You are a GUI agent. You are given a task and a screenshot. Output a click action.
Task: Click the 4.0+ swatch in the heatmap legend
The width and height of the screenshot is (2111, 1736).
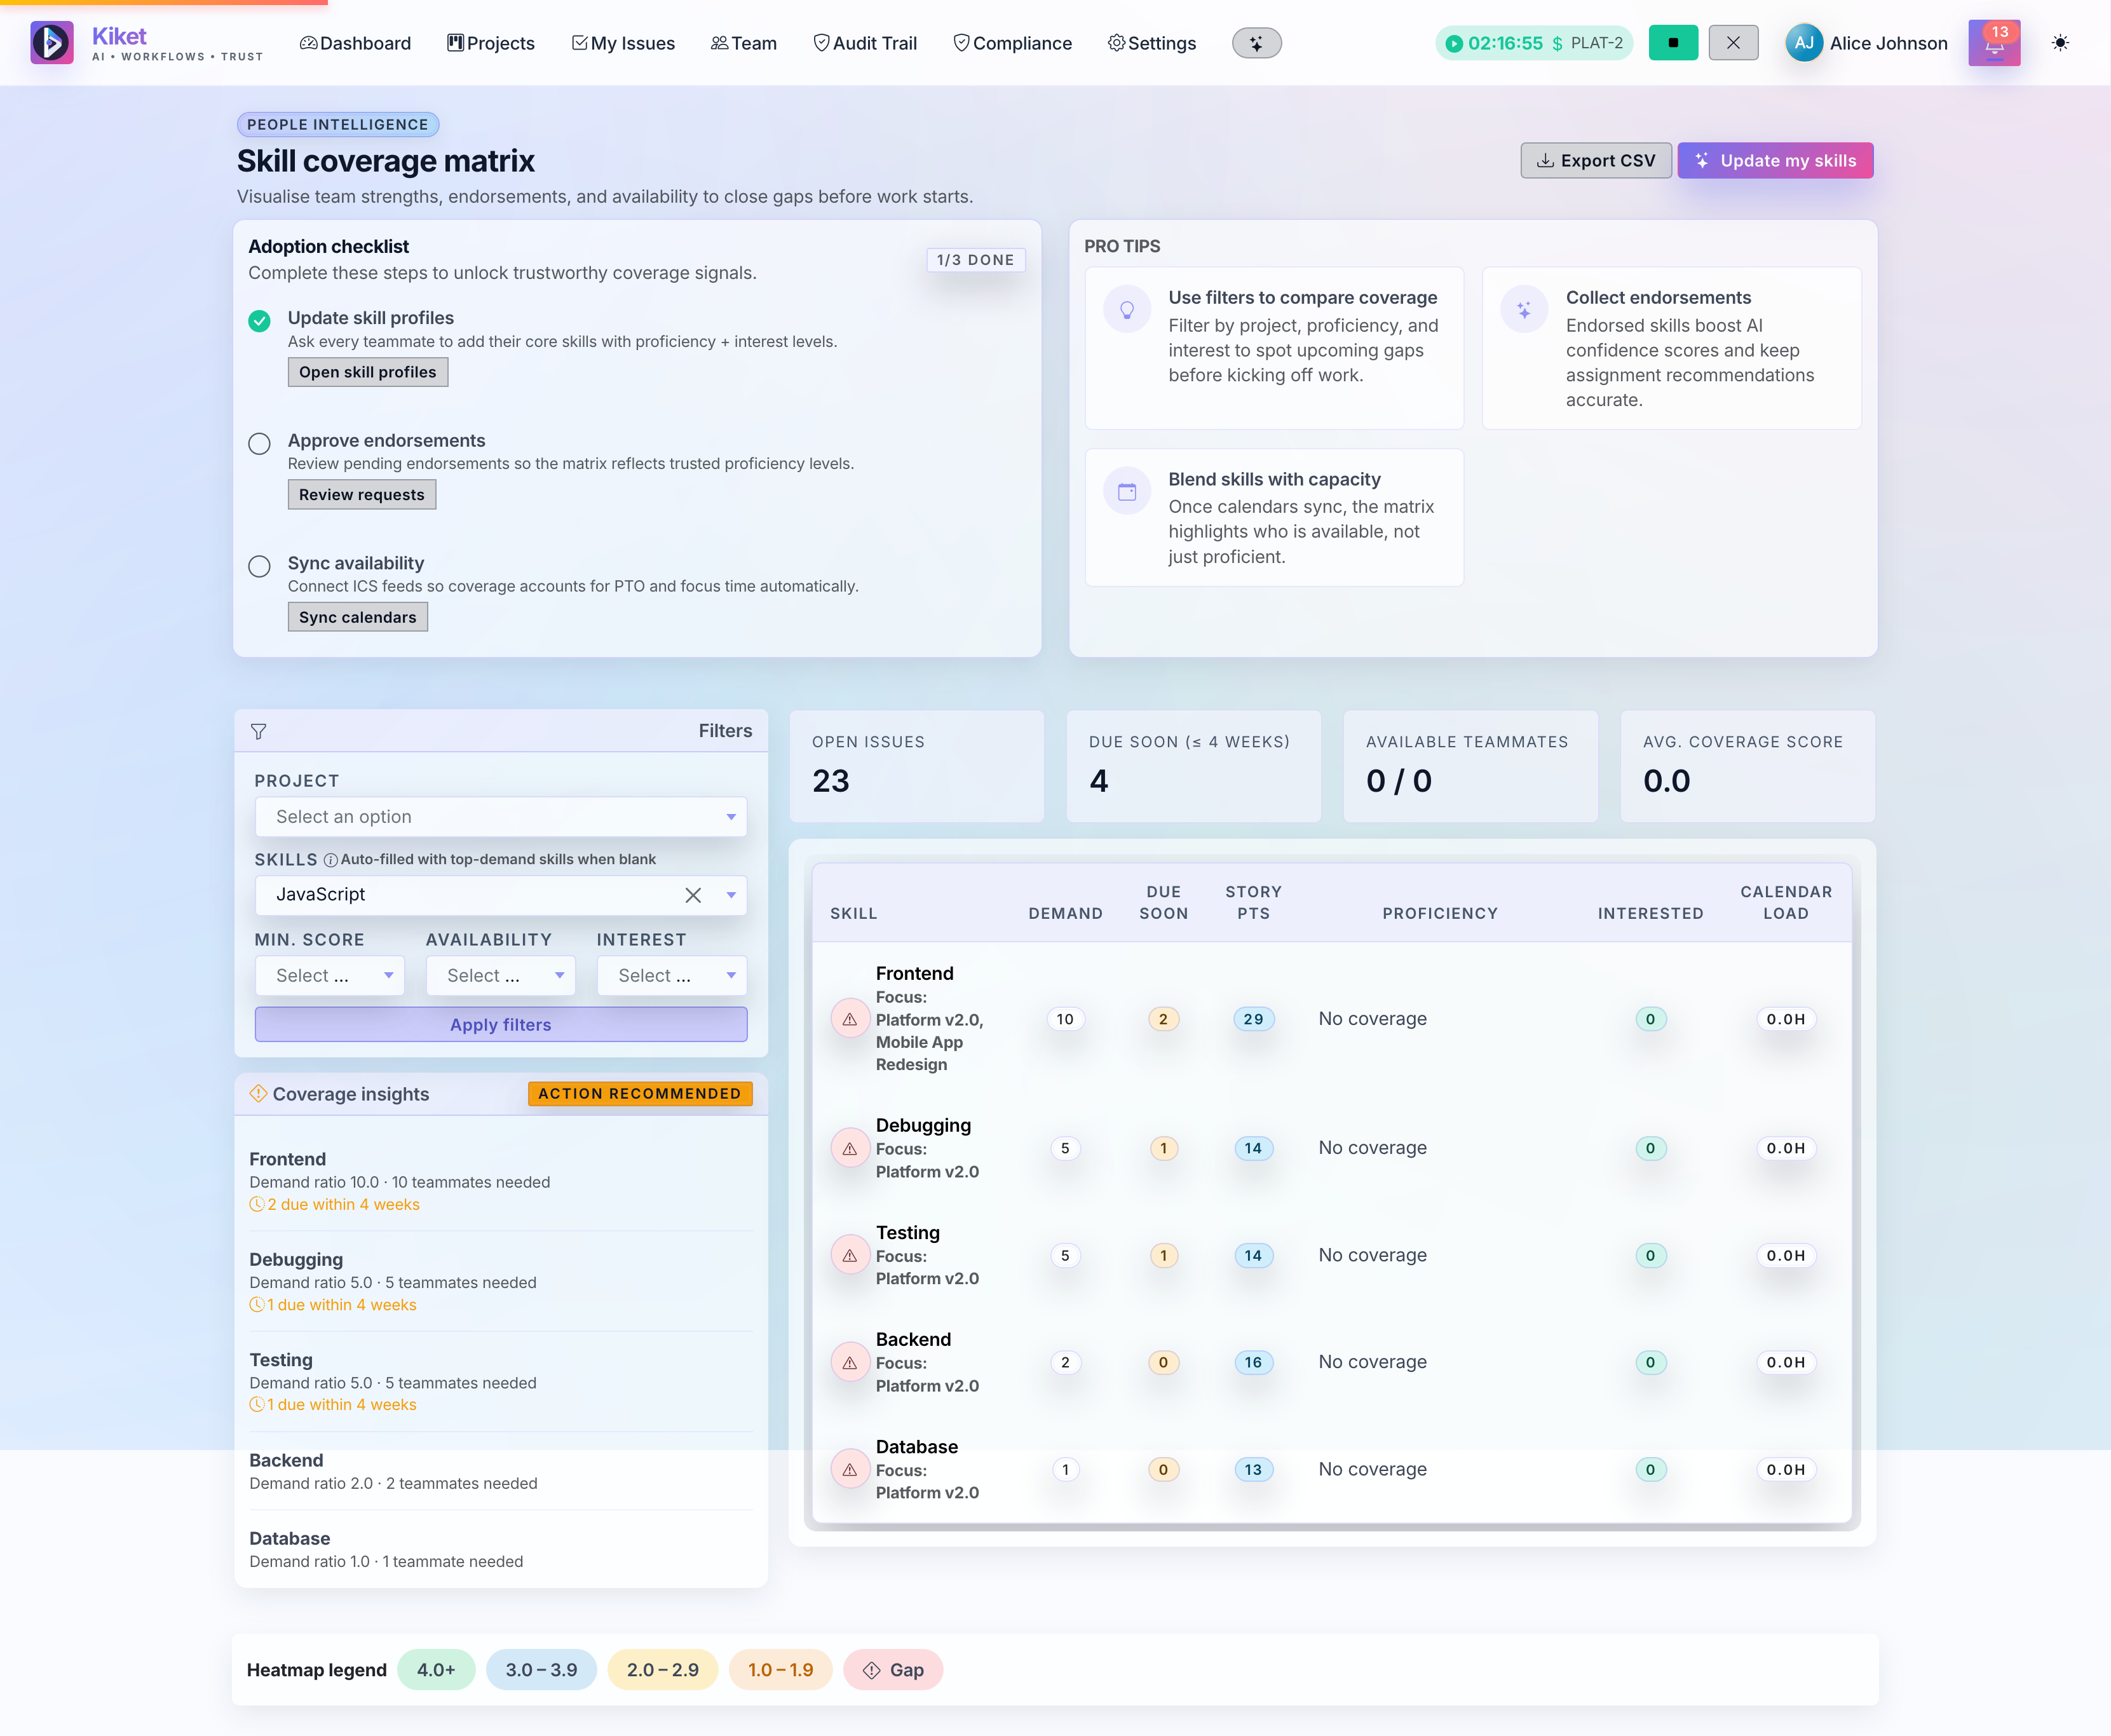click(x=436, y=1669)
